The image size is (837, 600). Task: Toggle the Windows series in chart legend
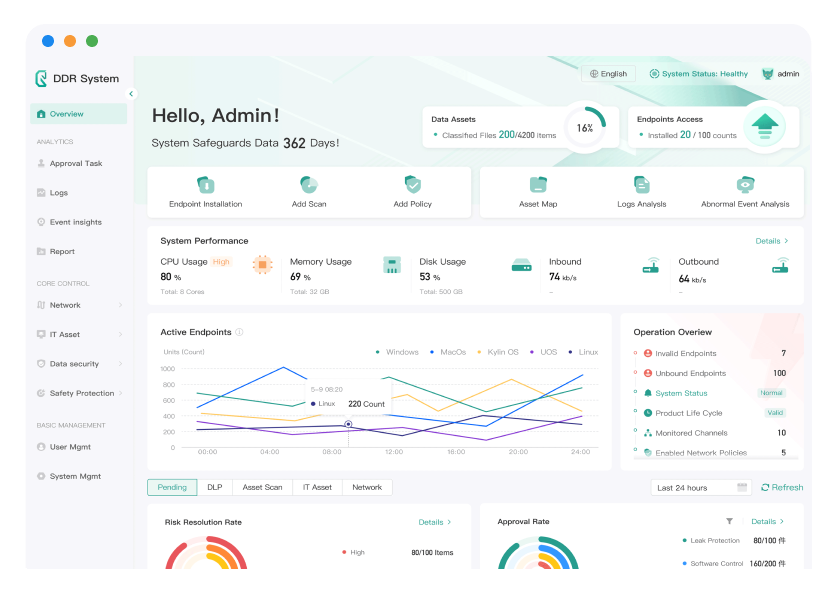397,352
